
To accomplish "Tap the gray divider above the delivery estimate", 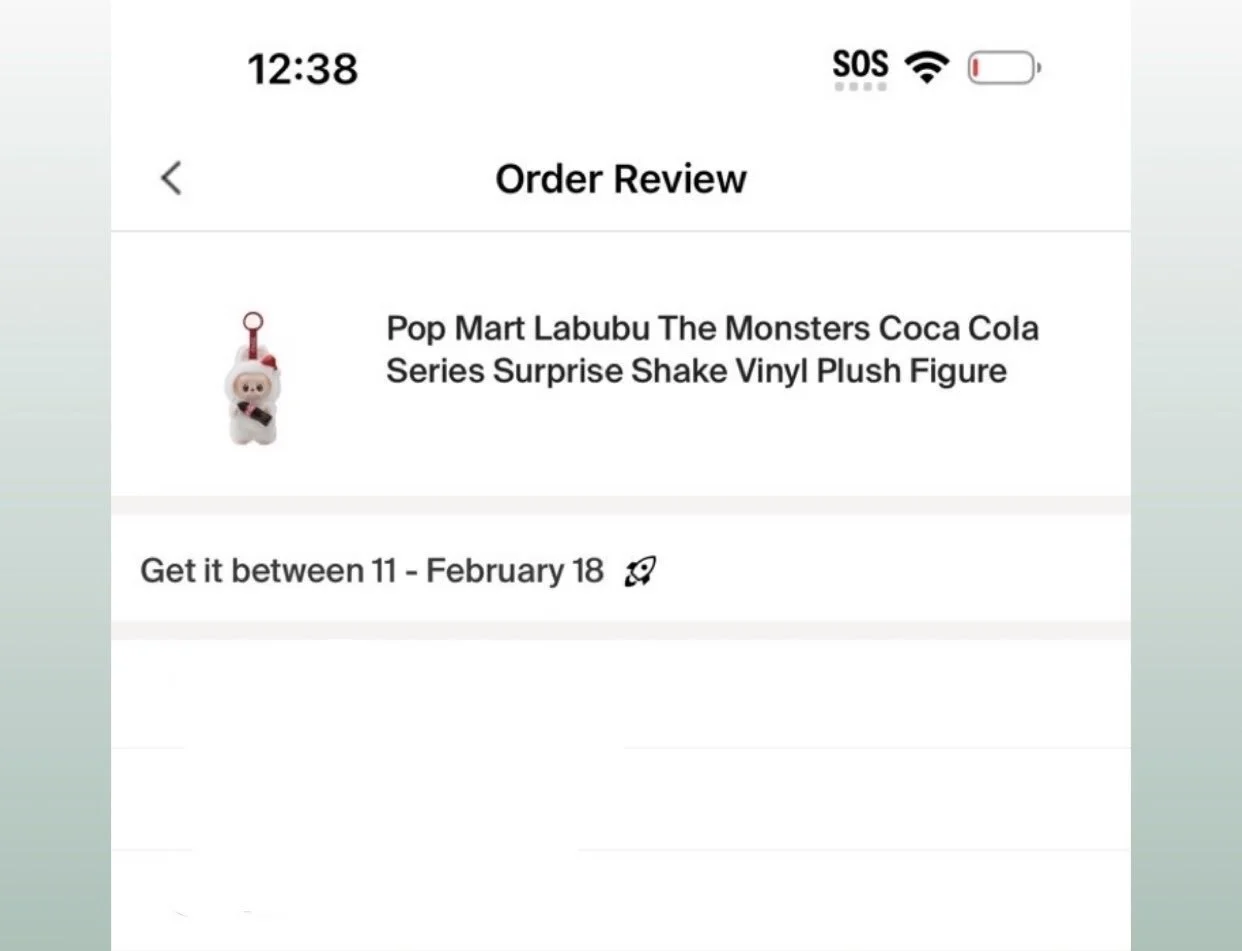I will tap(621, 506).
